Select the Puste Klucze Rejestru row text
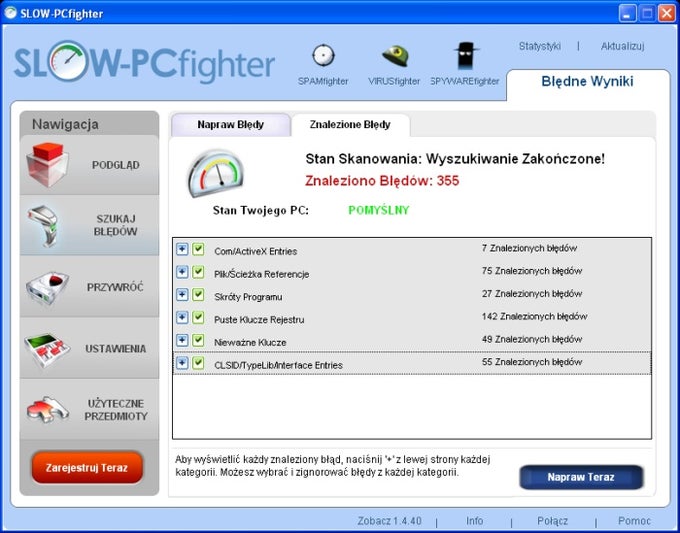Screen dimensions: 680x533 (x=259, y=320)
